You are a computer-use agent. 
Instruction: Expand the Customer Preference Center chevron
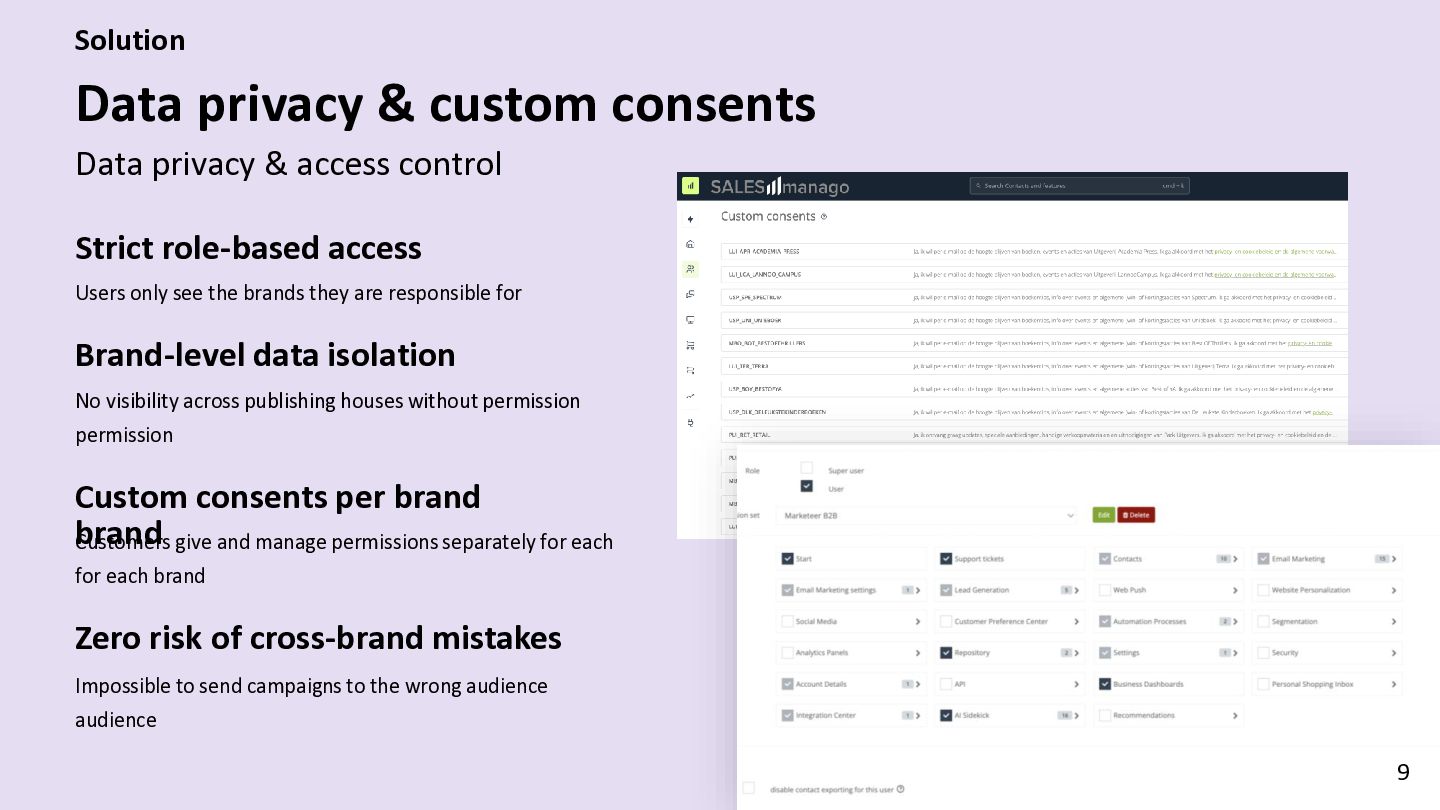[1077, 621]
